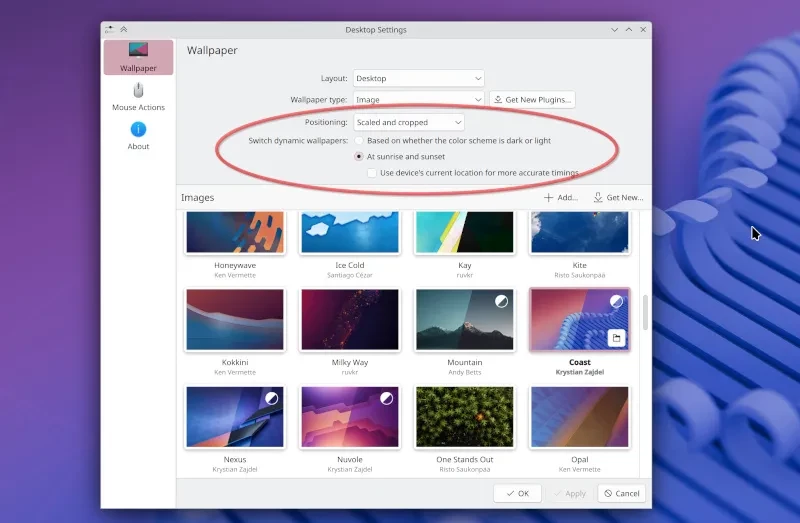The height and width of the screenshot is (523, 800).
Task: Click the window menu icon in title bar
Action: 108,30
